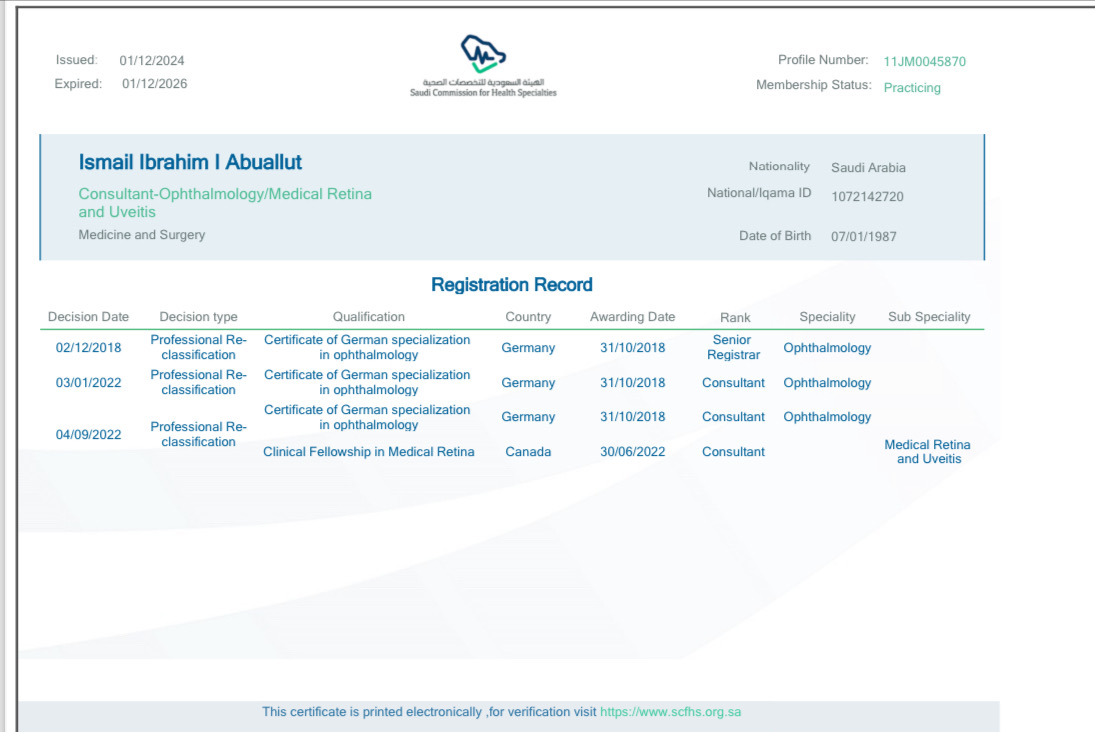
Task: Click the Decision Date column header
Action: point(88,317)
